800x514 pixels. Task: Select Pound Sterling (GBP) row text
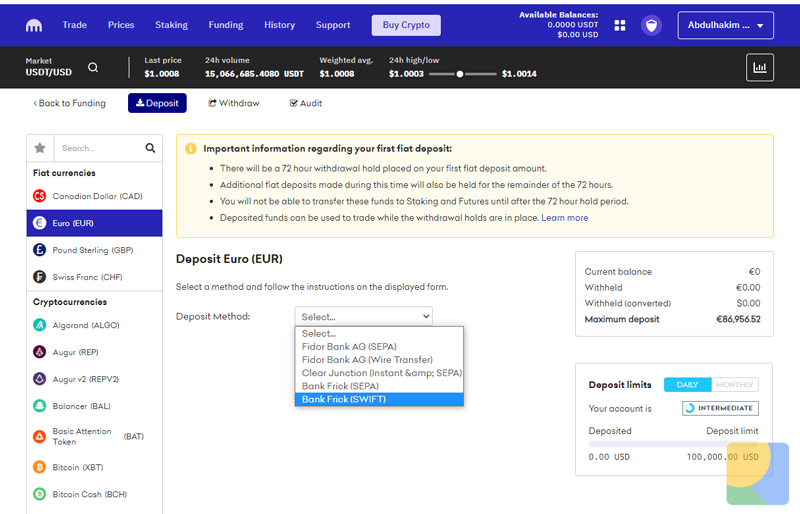[x=93, y=250]
